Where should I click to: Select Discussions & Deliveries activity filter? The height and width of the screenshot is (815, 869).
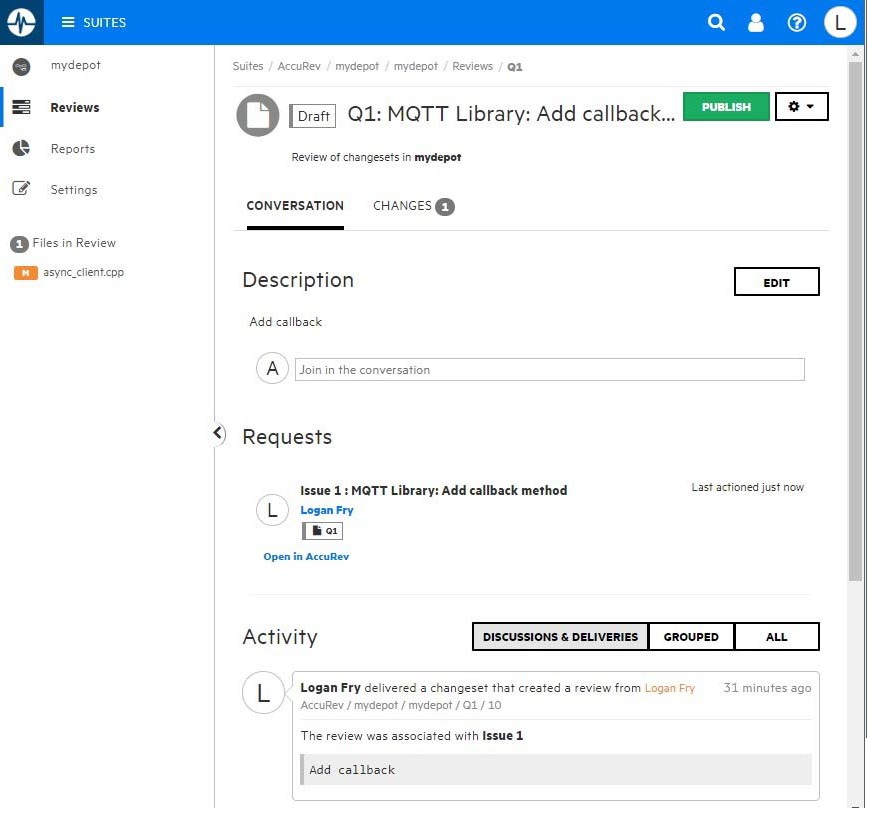pyautogui.click(x=560, y=637)
